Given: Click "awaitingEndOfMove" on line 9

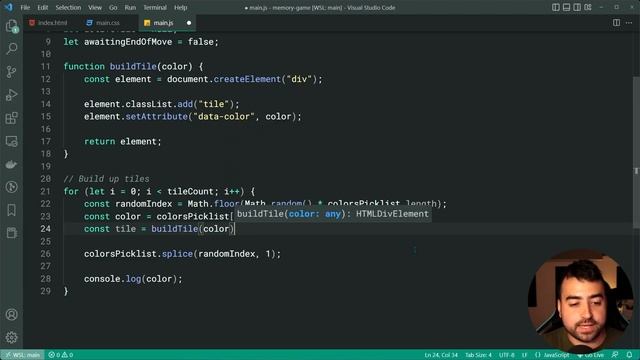Looking at the screenshot, I should click(128, 42).
